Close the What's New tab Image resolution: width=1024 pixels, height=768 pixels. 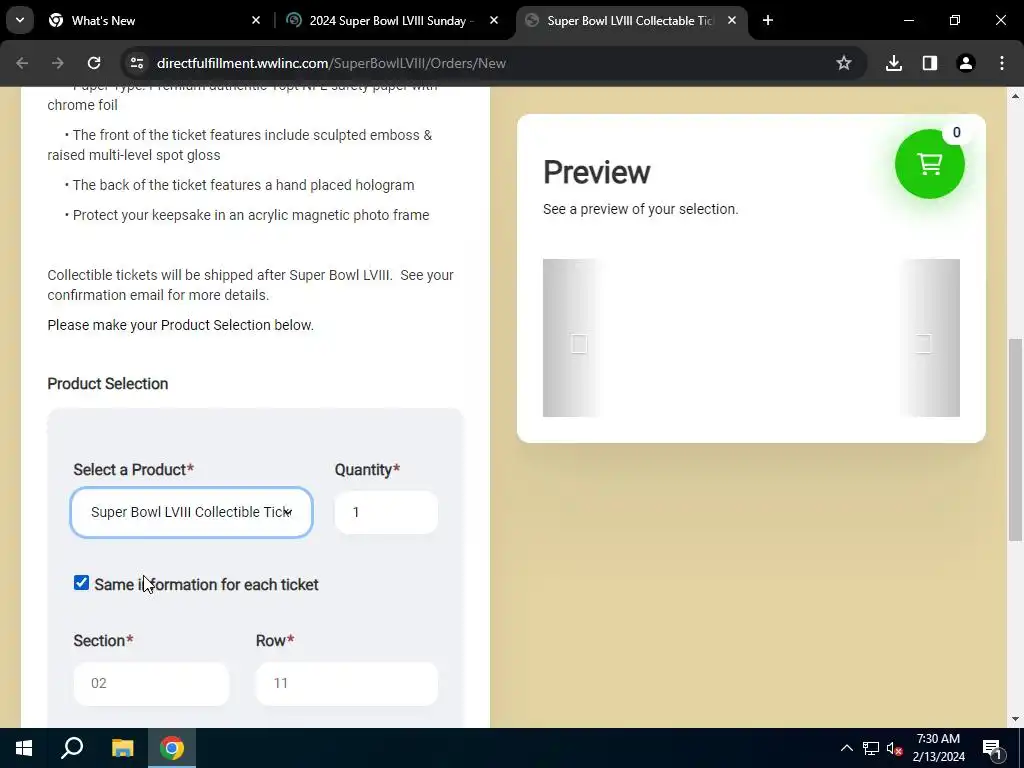pos(256,21)
